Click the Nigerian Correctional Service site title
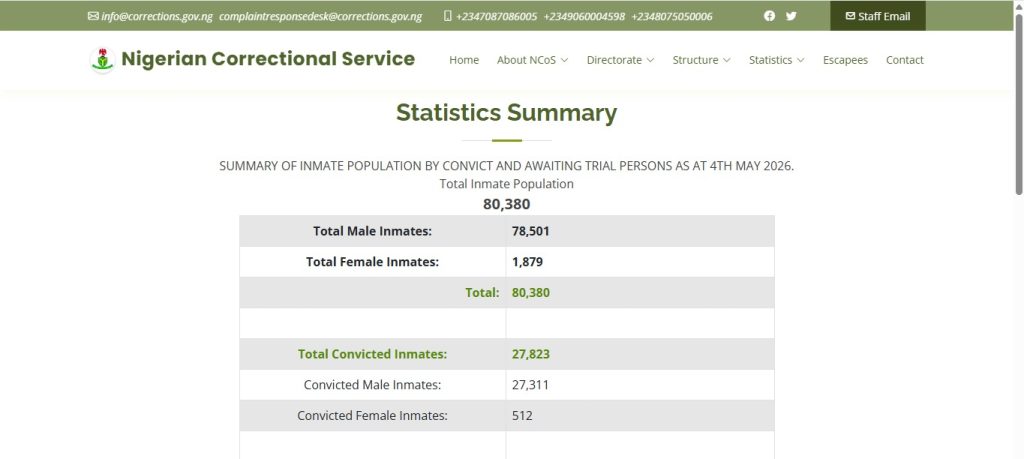This screenshot has width=1024, height=459. pyautogui.click(x=268, y=59)
